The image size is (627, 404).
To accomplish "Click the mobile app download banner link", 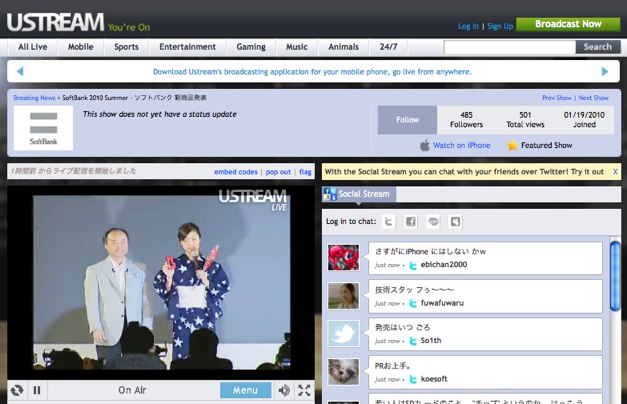I will tap(312, 72).
